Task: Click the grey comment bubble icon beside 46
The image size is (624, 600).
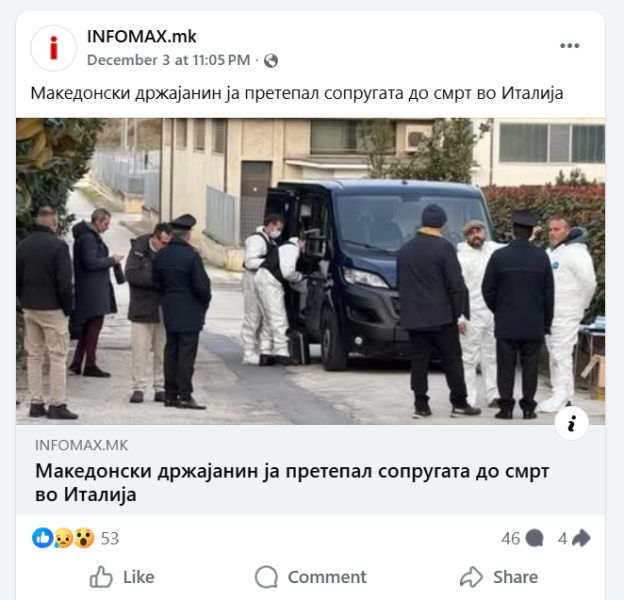Action: pyautogui.click(x=534, y=538)
